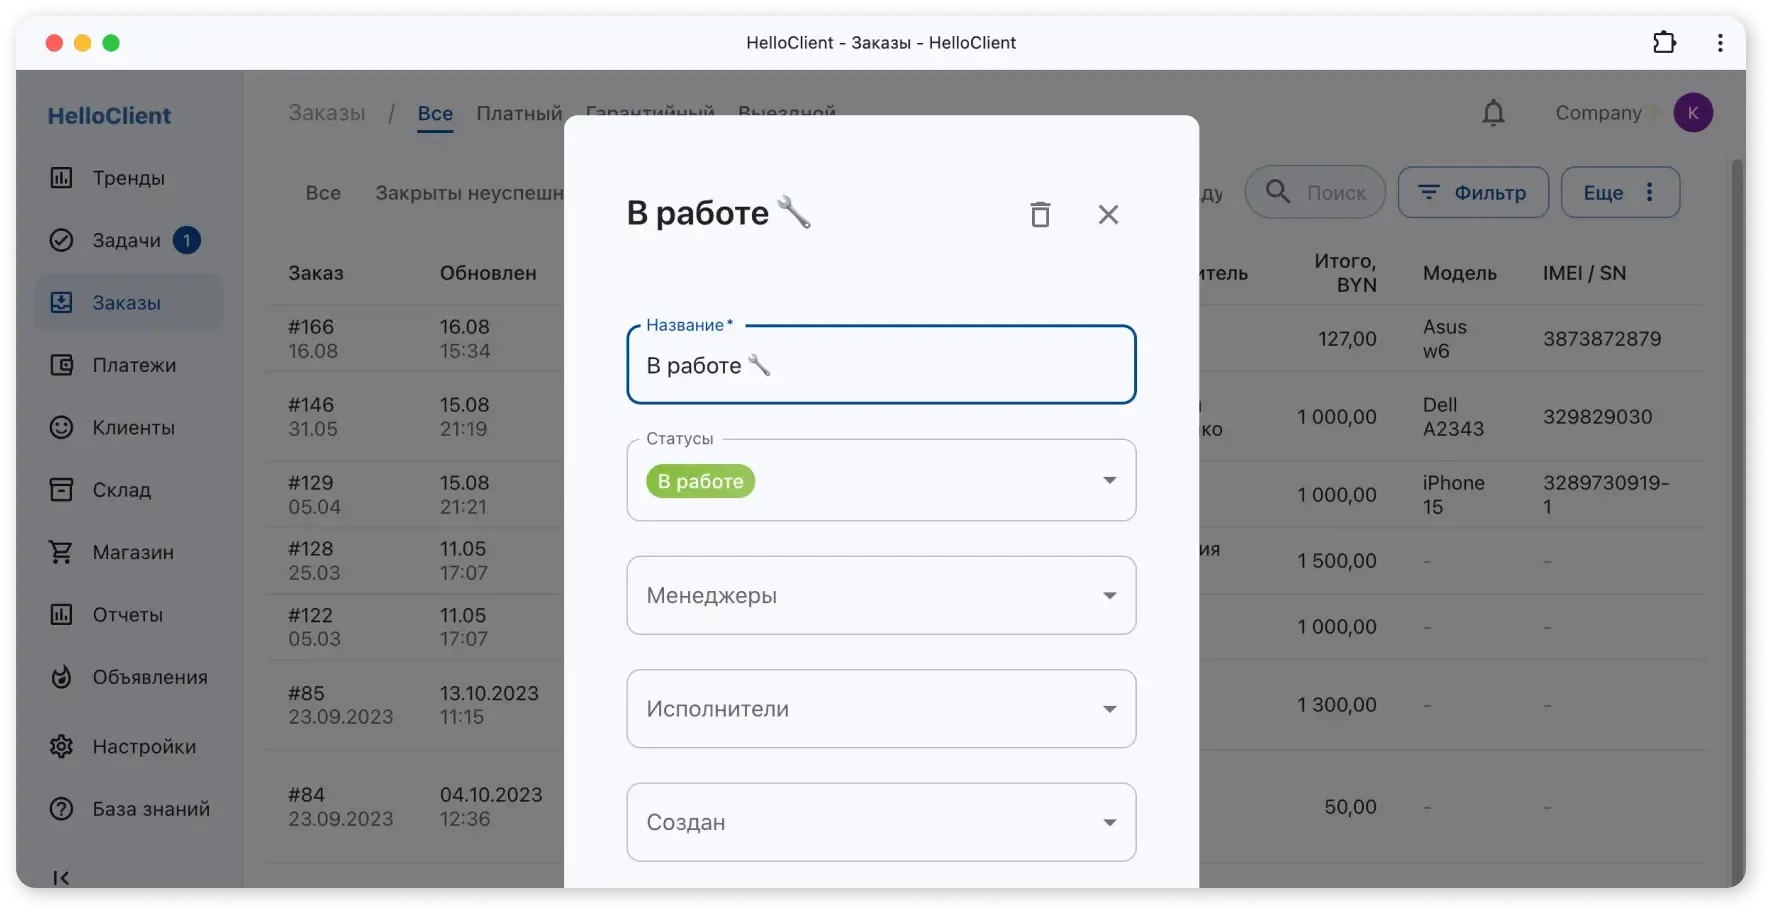The width and height of the screenshot is (1770, 912).
Task: Collapse the sidebar with the arrow icon
Action: (61, 877)
